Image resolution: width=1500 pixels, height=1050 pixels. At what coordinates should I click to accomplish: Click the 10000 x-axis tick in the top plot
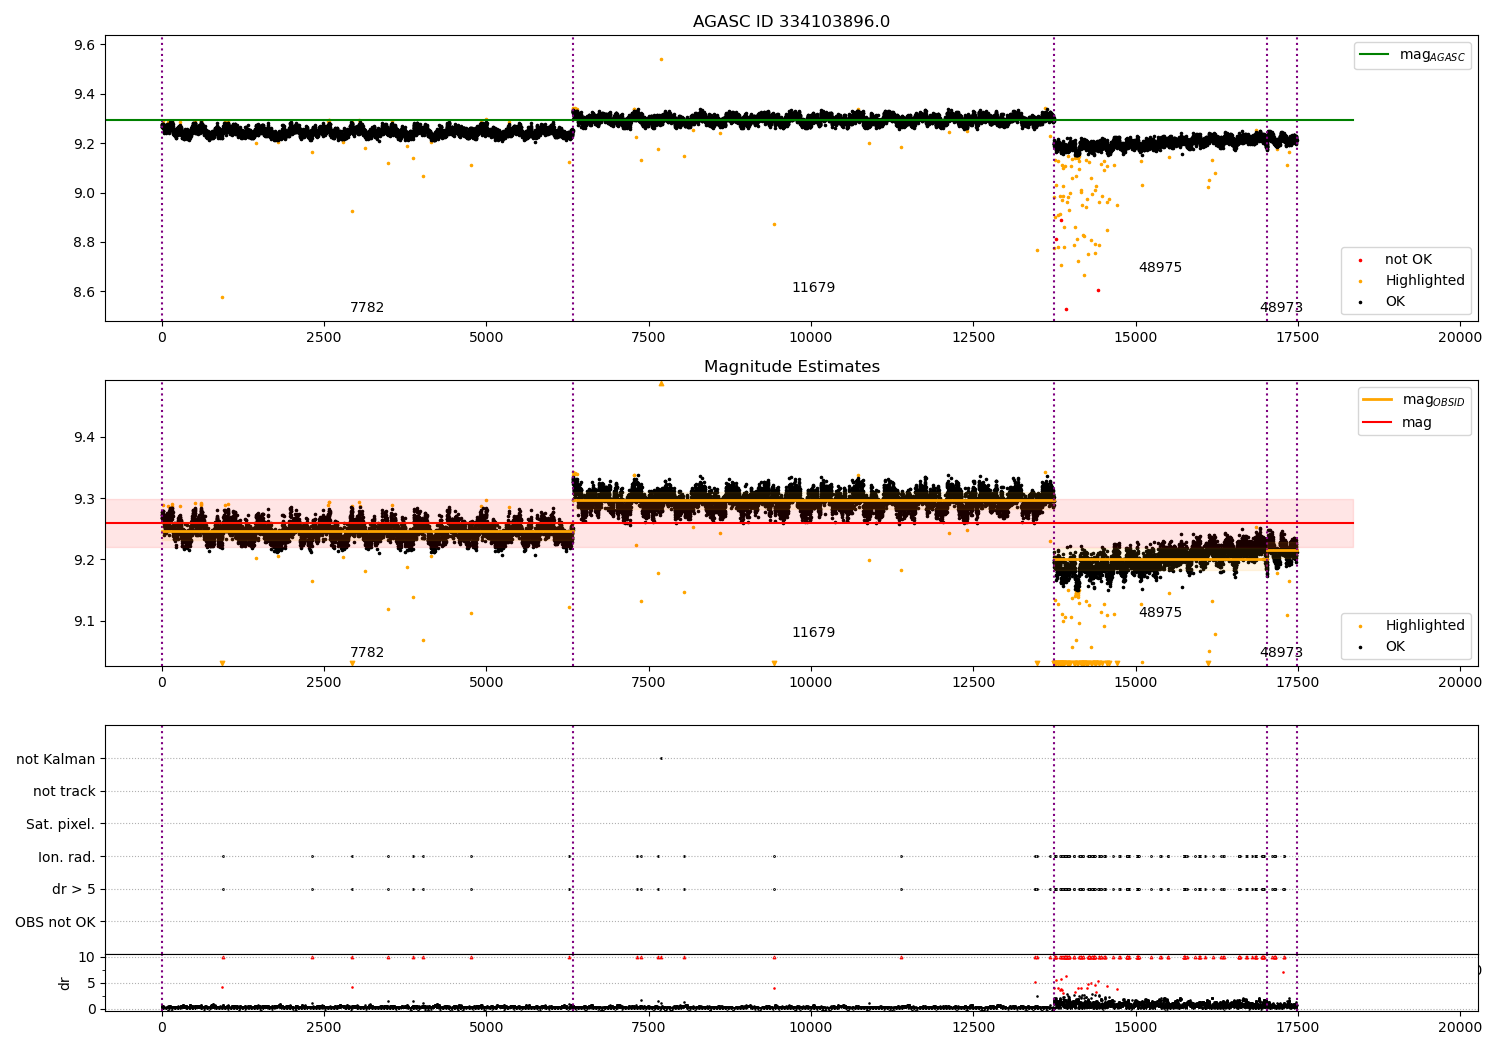(811, 337)
